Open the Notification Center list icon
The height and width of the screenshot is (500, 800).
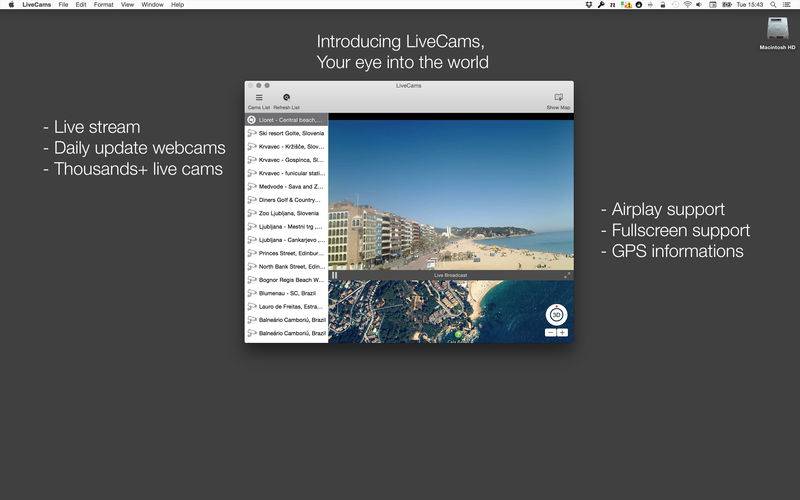tap(787, 5)
